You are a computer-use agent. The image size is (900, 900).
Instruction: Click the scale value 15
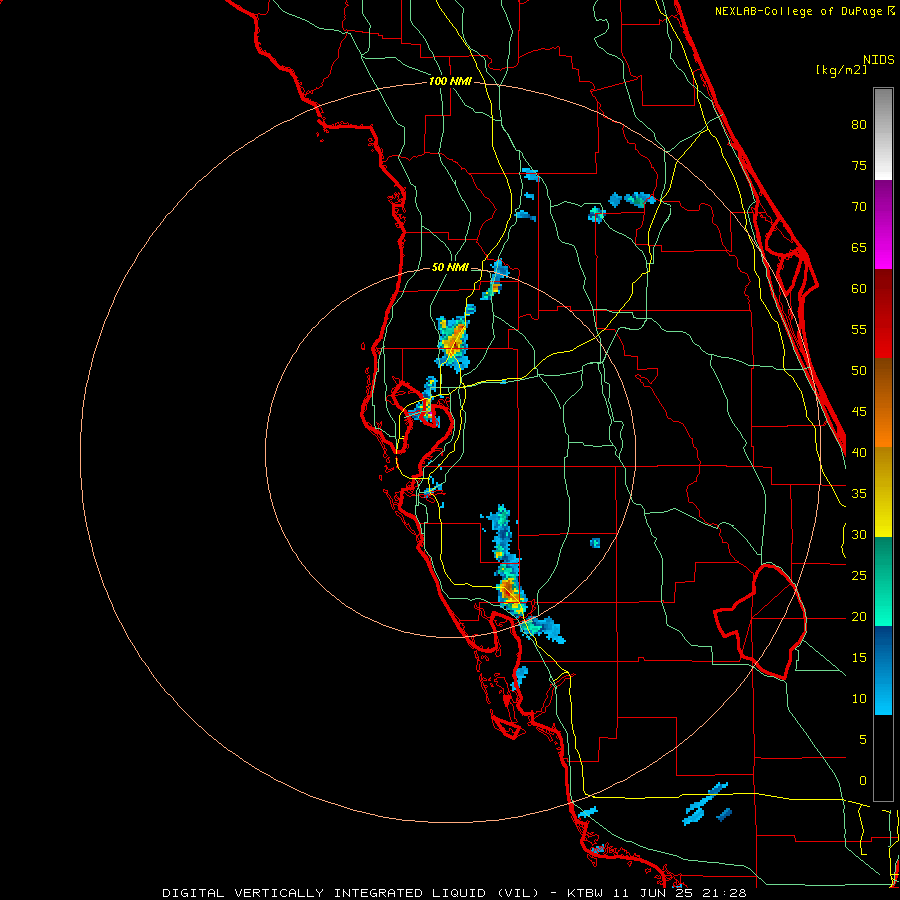pyautogui.click(x=859, y=658)
